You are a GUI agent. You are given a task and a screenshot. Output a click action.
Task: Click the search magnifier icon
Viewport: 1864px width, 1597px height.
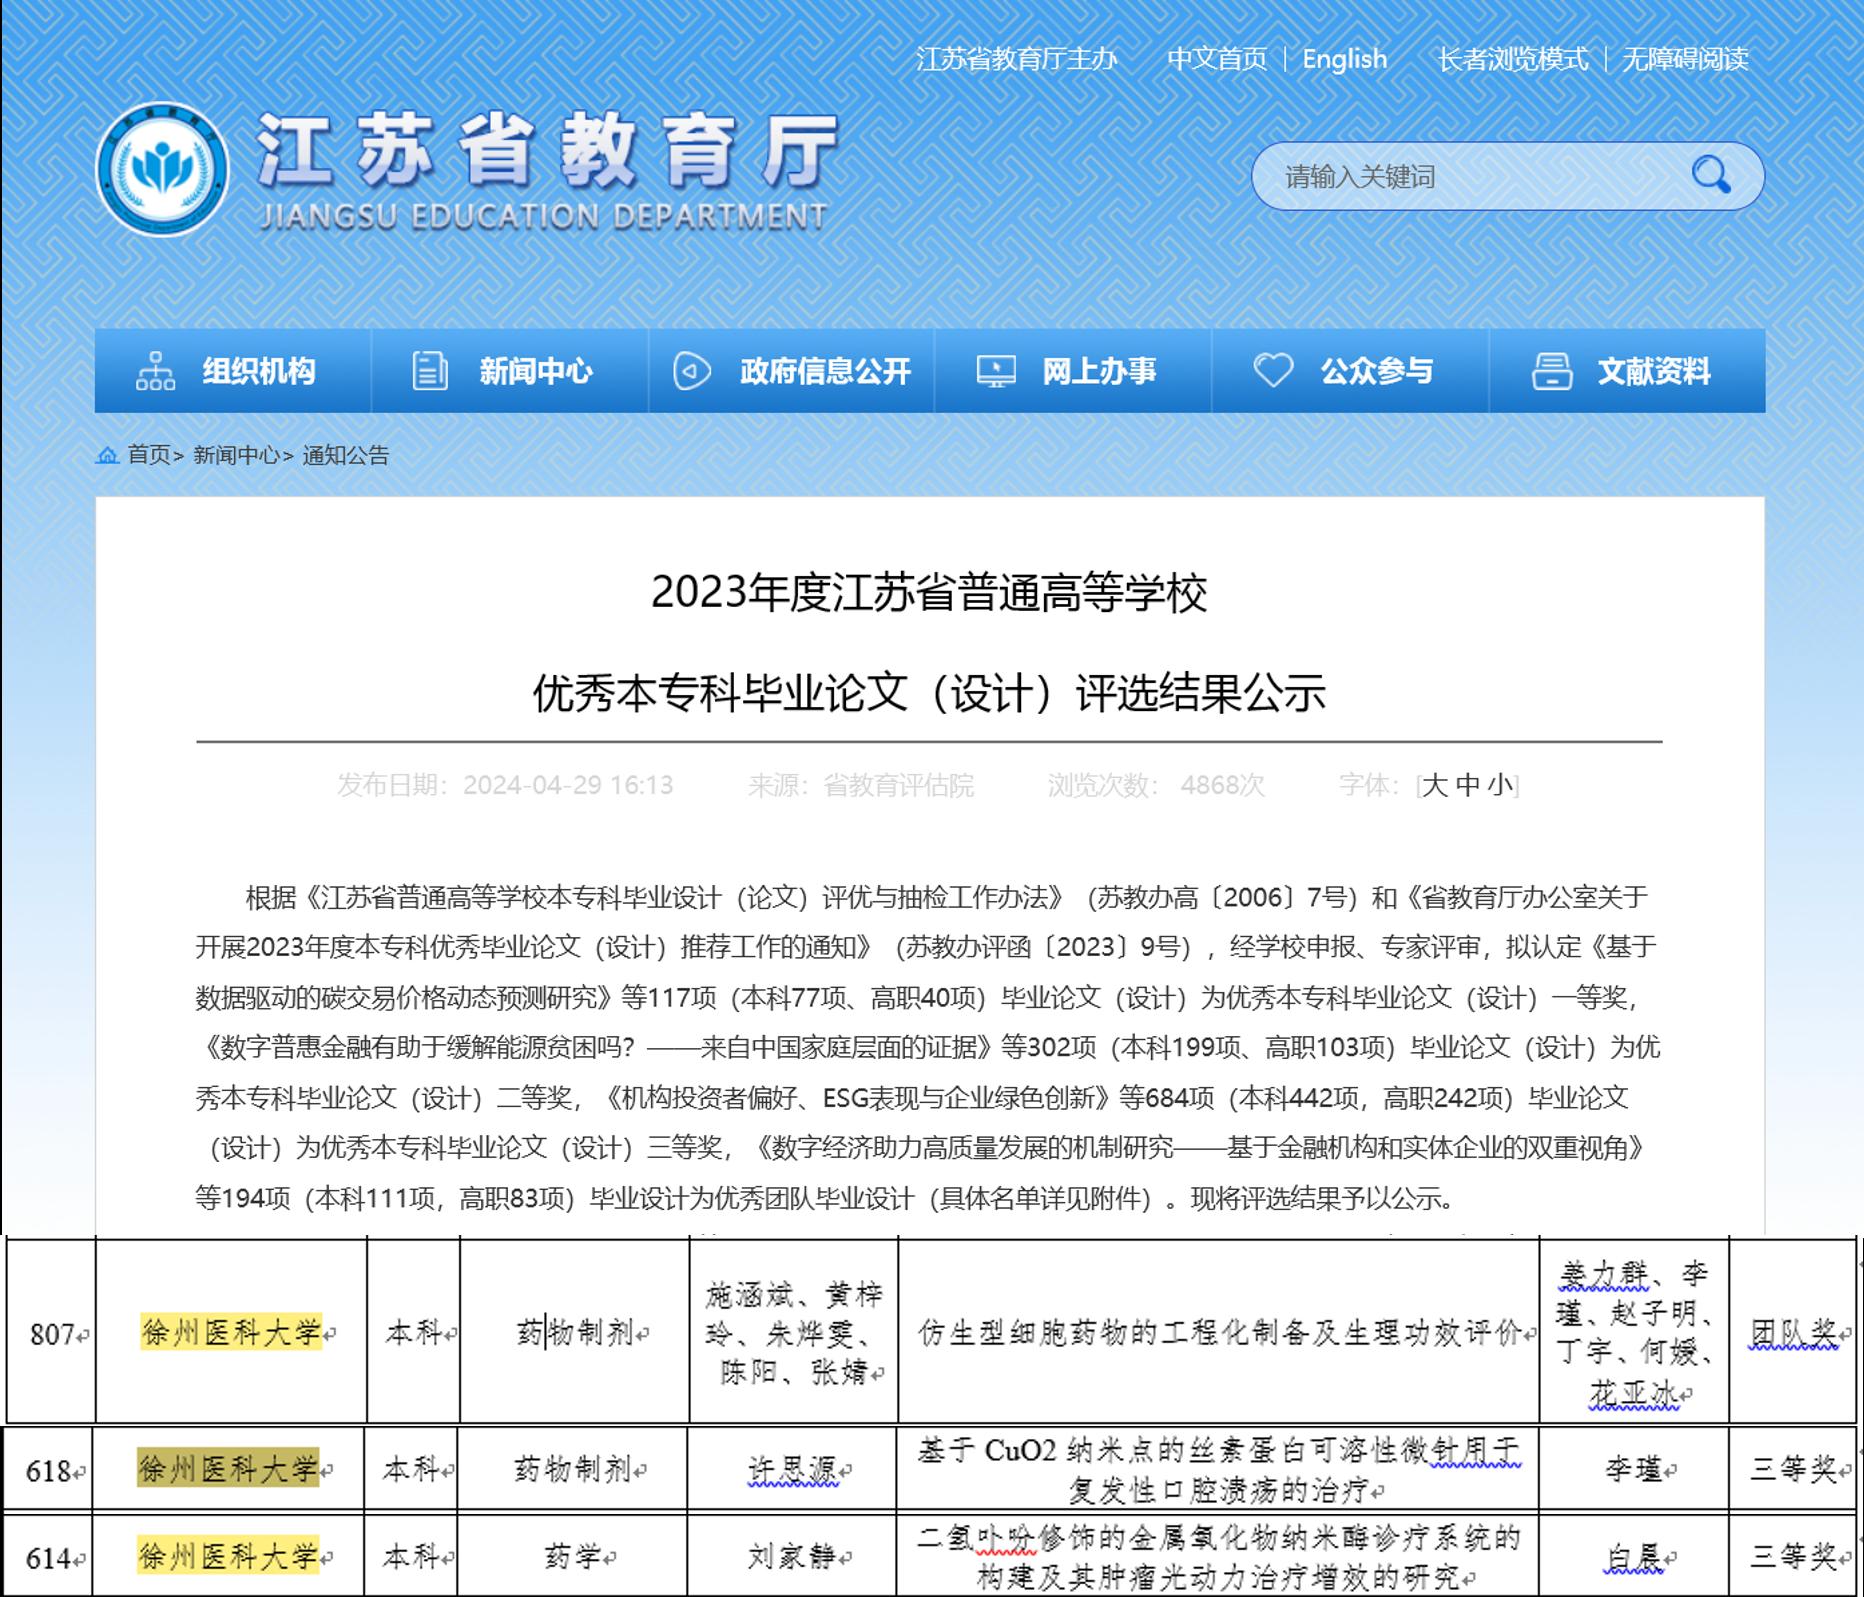(1710, 176)
